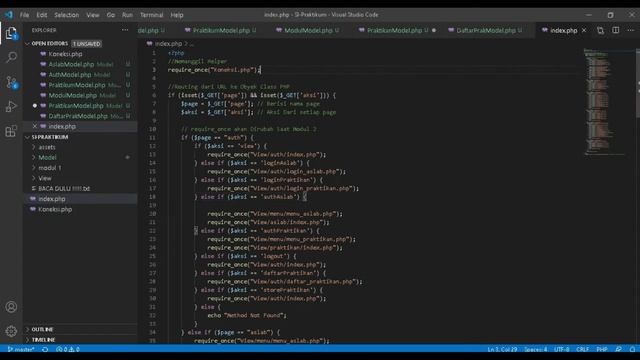Open the Accounts menu icon
Viewport: 640px width, 360px height.
[11, 307]
